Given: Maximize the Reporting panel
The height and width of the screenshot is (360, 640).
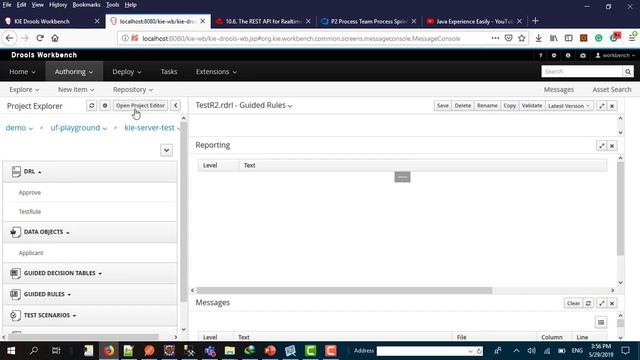Looking at the screenshot, I should coord(601,146).
